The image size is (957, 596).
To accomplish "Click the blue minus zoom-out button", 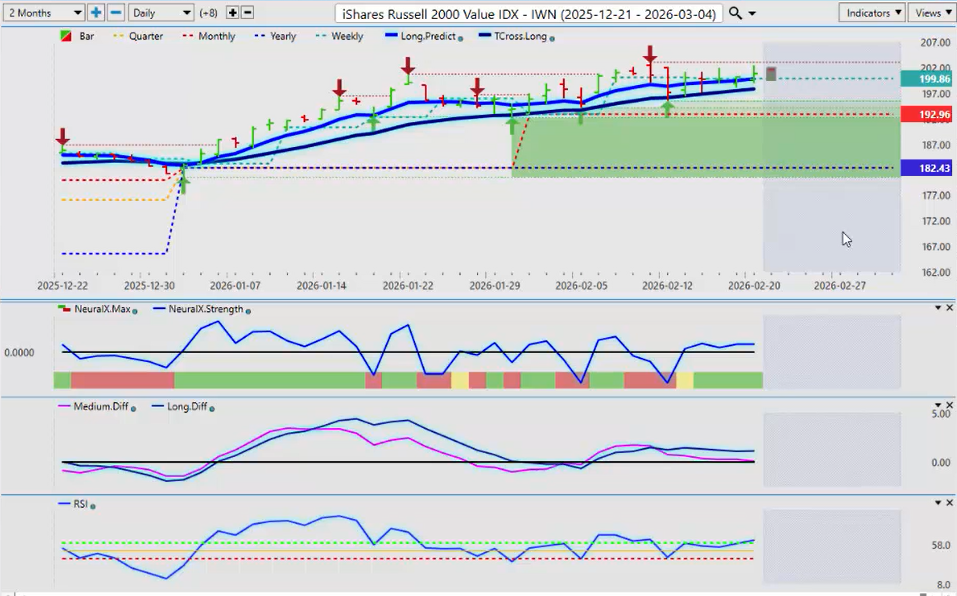I will (x=115, y=13).
